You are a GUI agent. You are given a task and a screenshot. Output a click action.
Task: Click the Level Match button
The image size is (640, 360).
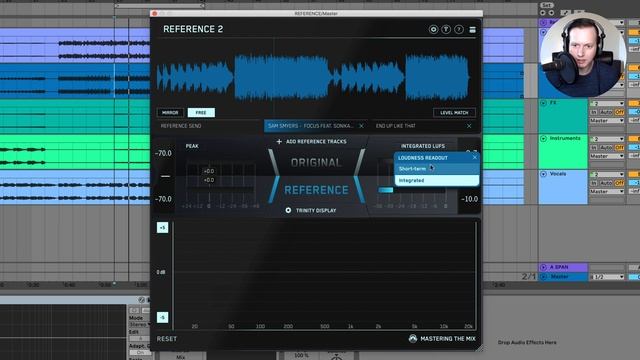click(x=454, y=113)
